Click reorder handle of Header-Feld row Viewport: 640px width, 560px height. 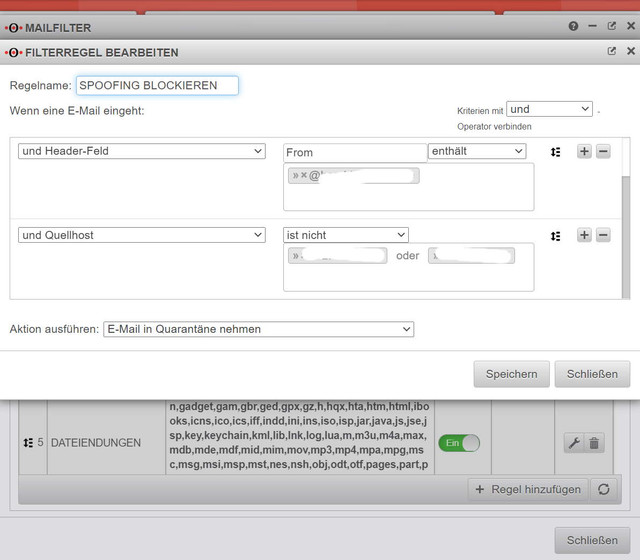(x=555, y=152)
